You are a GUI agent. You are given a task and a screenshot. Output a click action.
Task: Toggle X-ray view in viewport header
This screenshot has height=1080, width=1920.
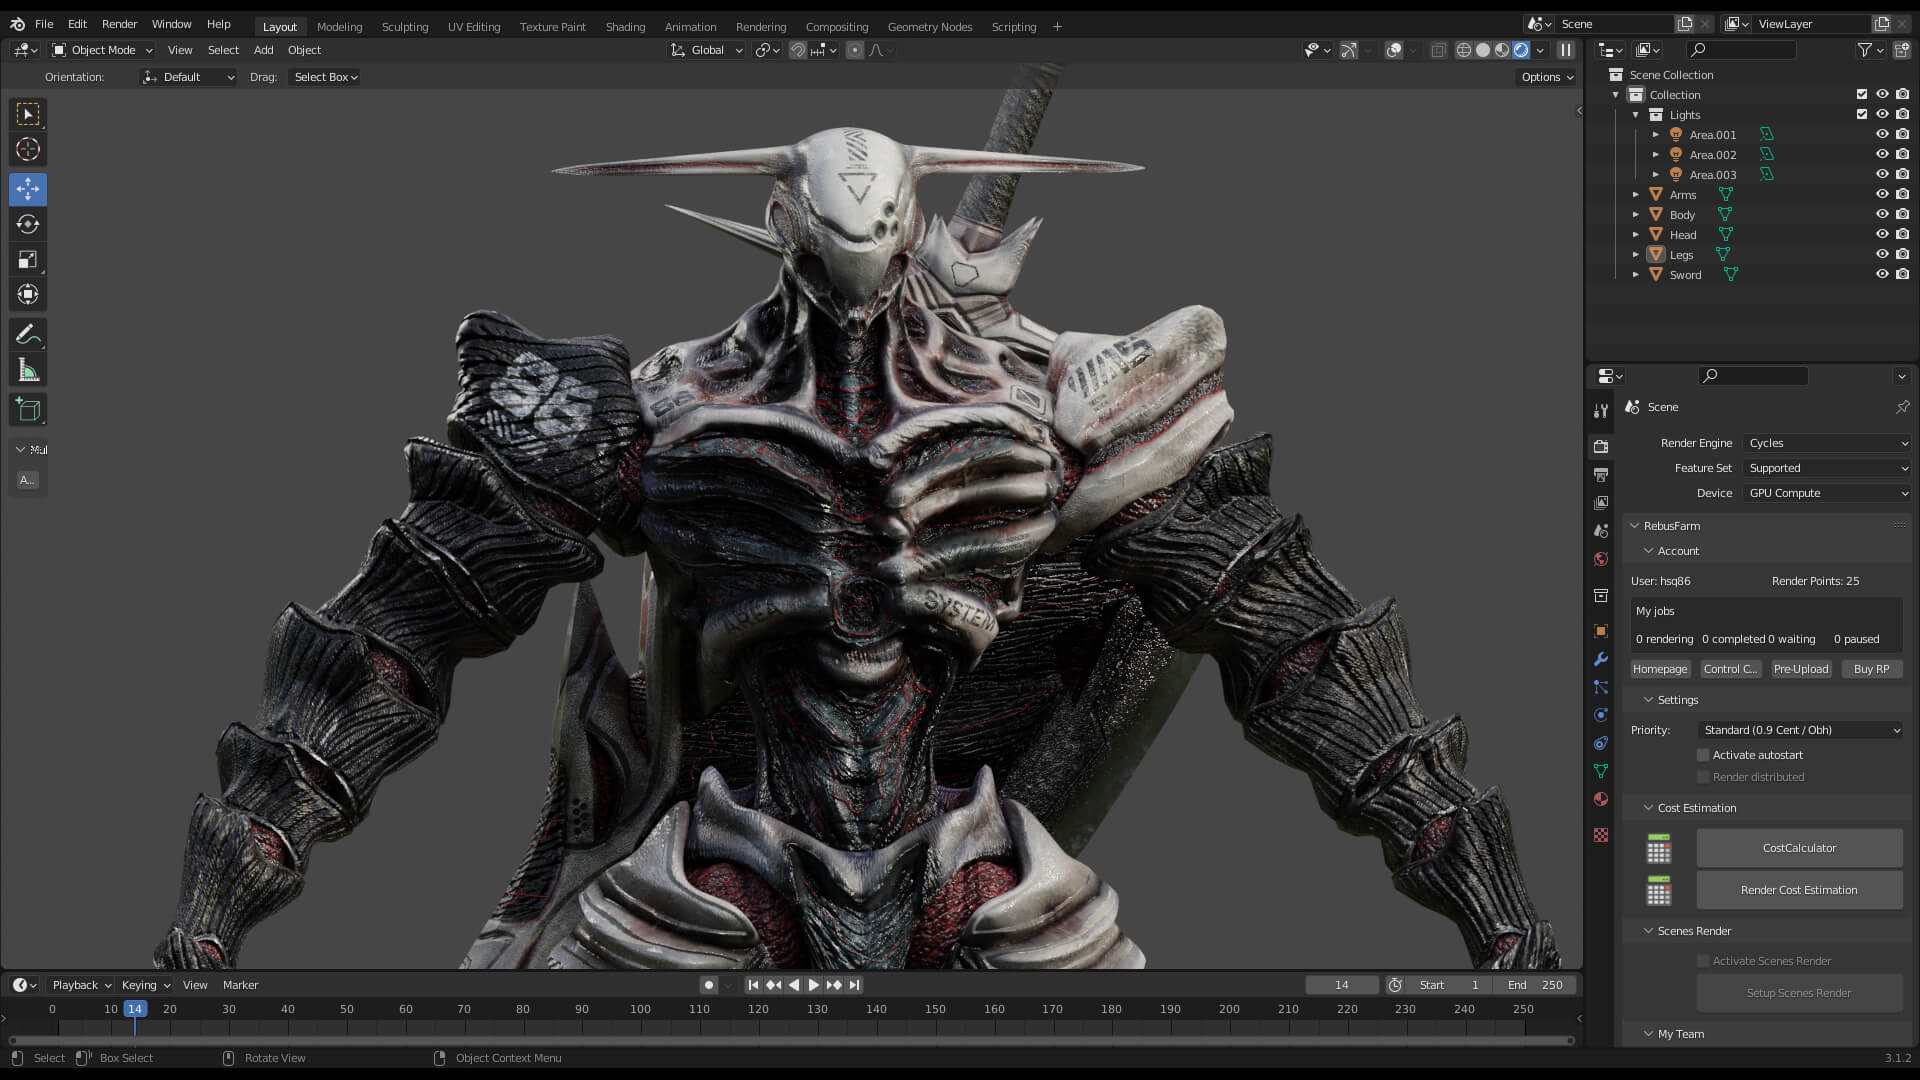[1438, 50]
